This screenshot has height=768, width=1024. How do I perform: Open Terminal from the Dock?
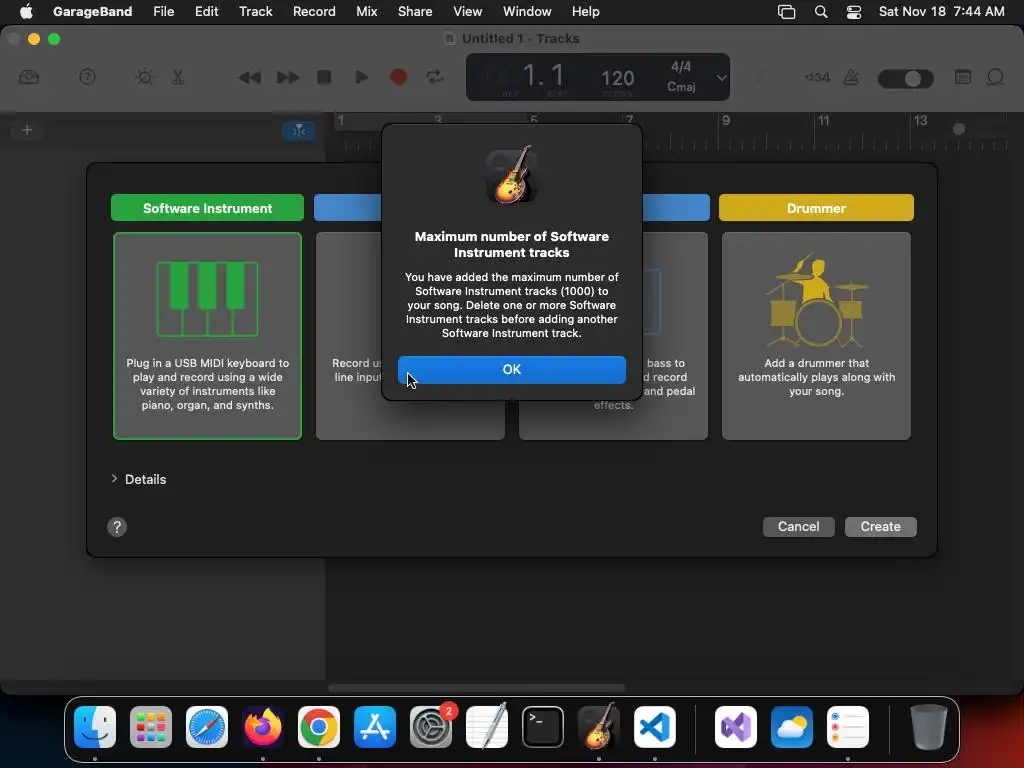[x=543, y=727]
